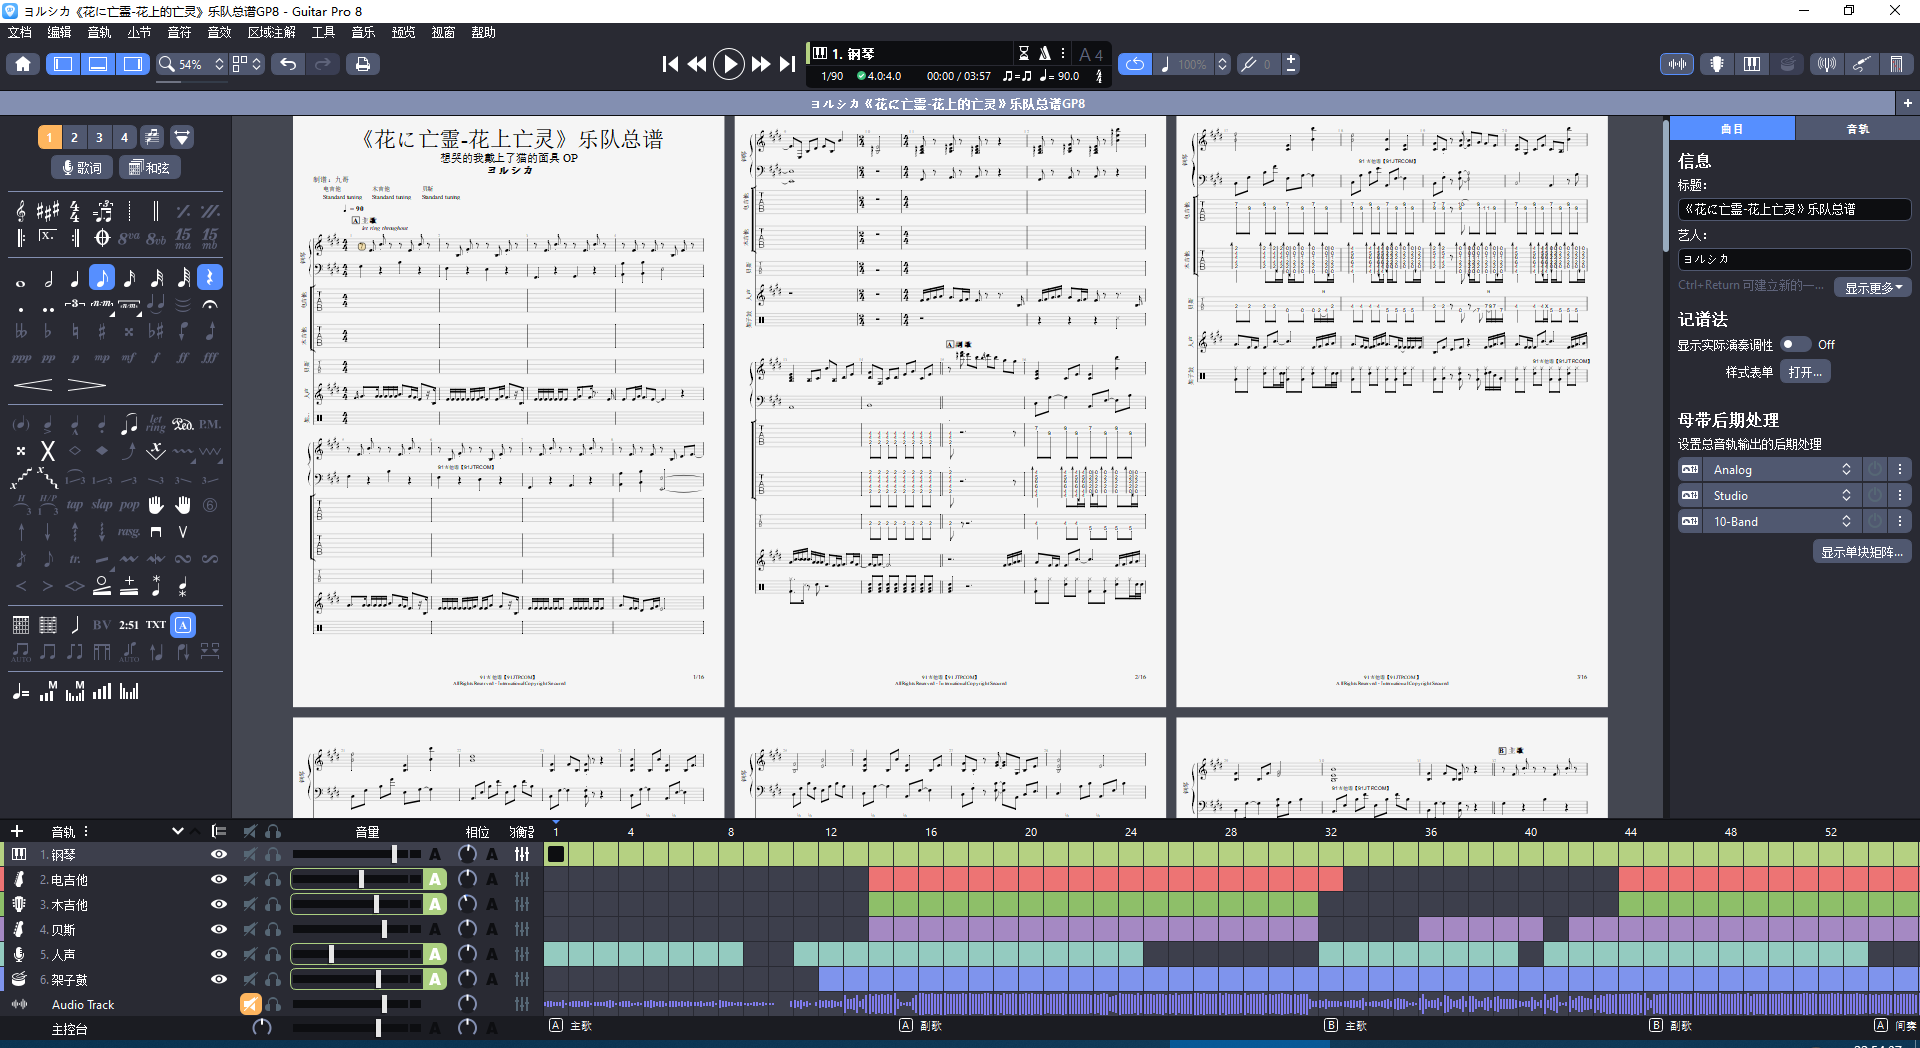Insert a section marker icon
Viewport: 1920px width, 1048px height.
coord(183,625)
